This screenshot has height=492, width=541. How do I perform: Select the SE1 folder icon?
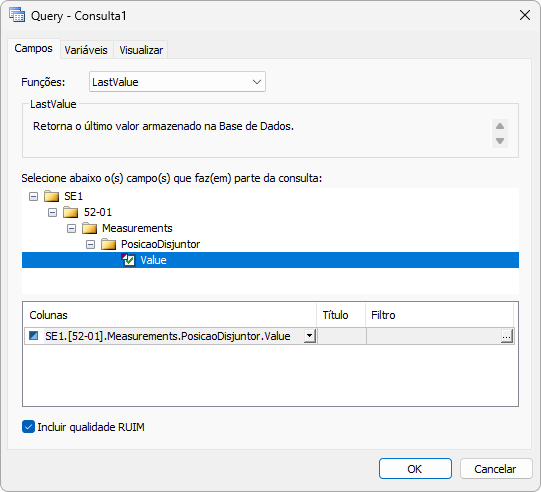[x=52, y=196]
